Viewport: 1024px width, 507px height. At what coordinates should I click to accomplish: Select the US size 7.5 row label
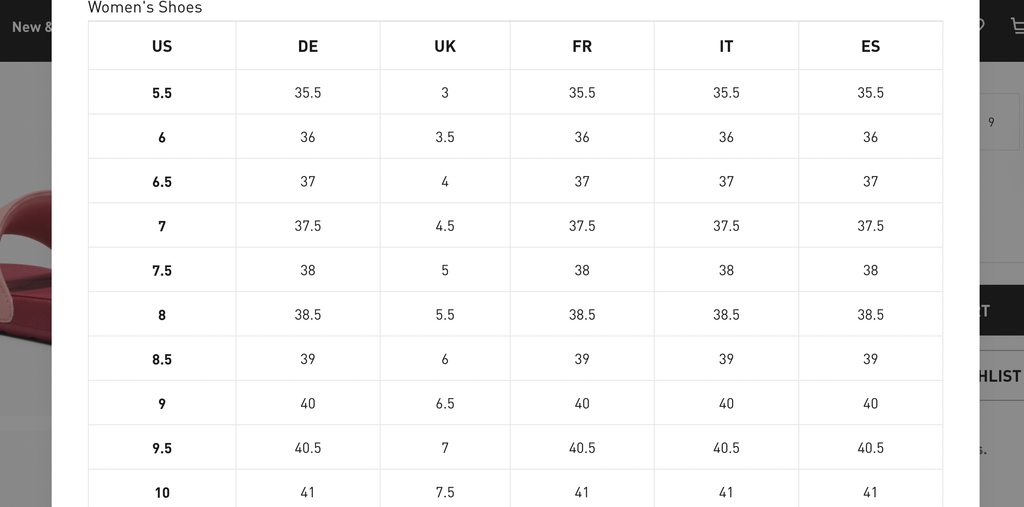pos(162,271)
